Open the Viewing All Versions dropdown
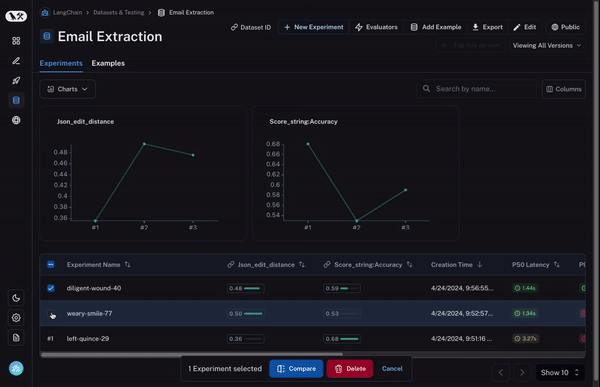 click(x=547, y=46)
